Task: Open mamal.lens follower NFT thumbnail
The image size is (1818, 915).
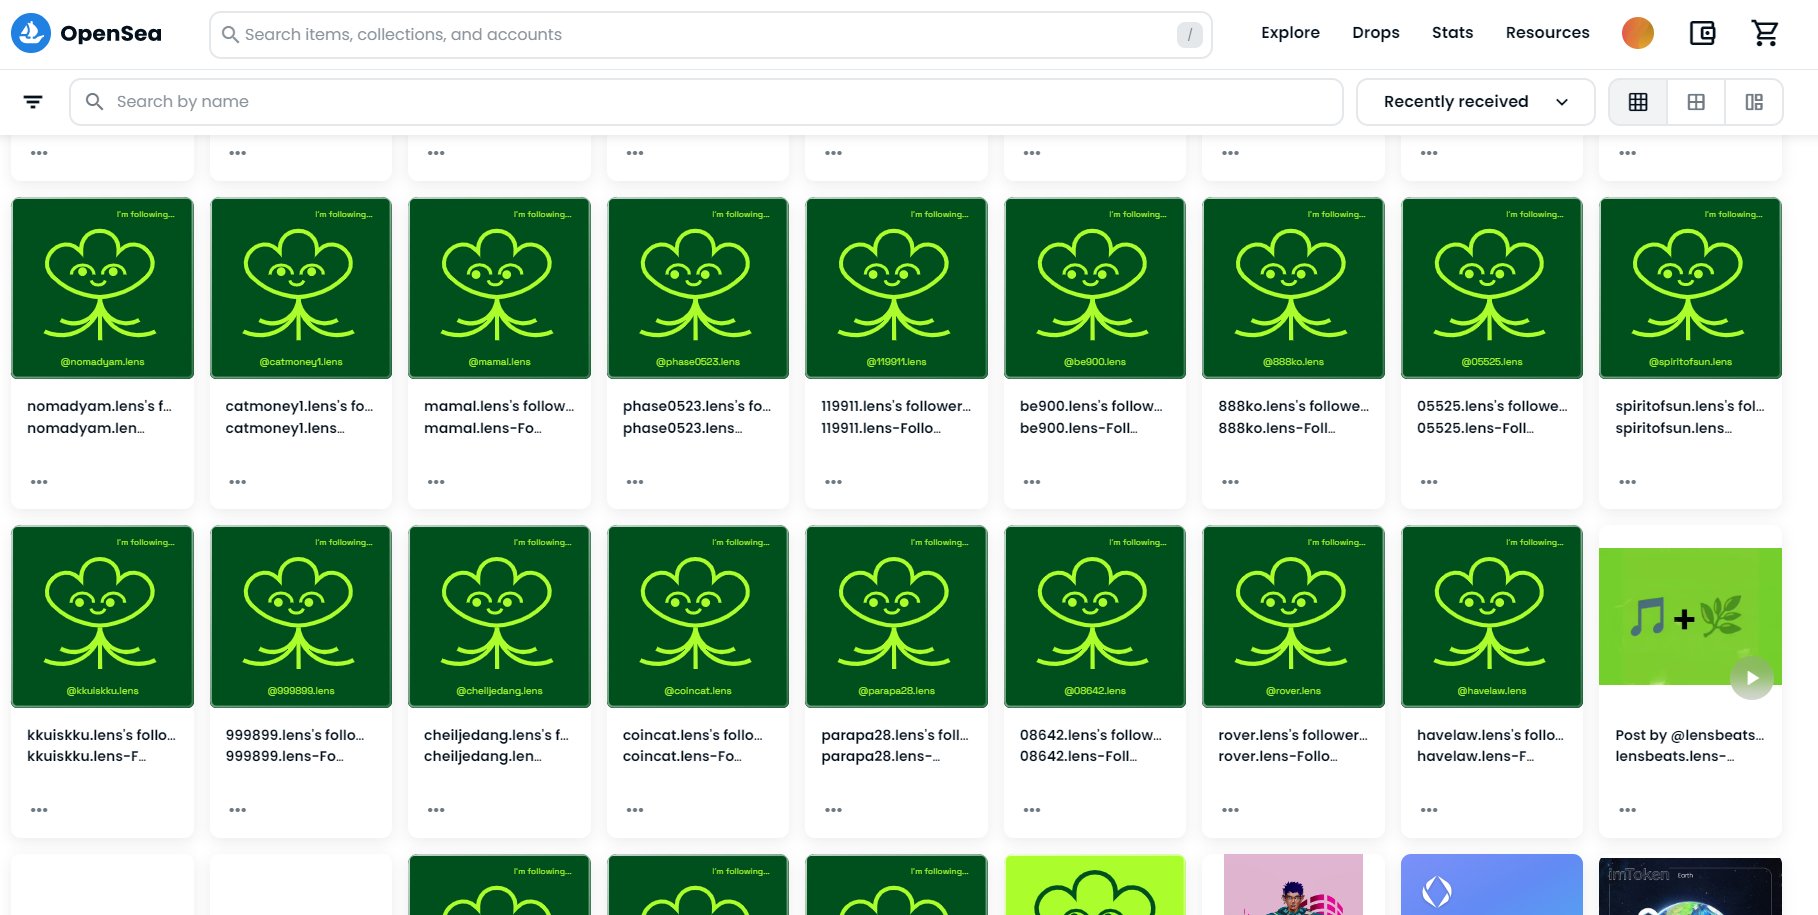Action: [x=499, y=288]
